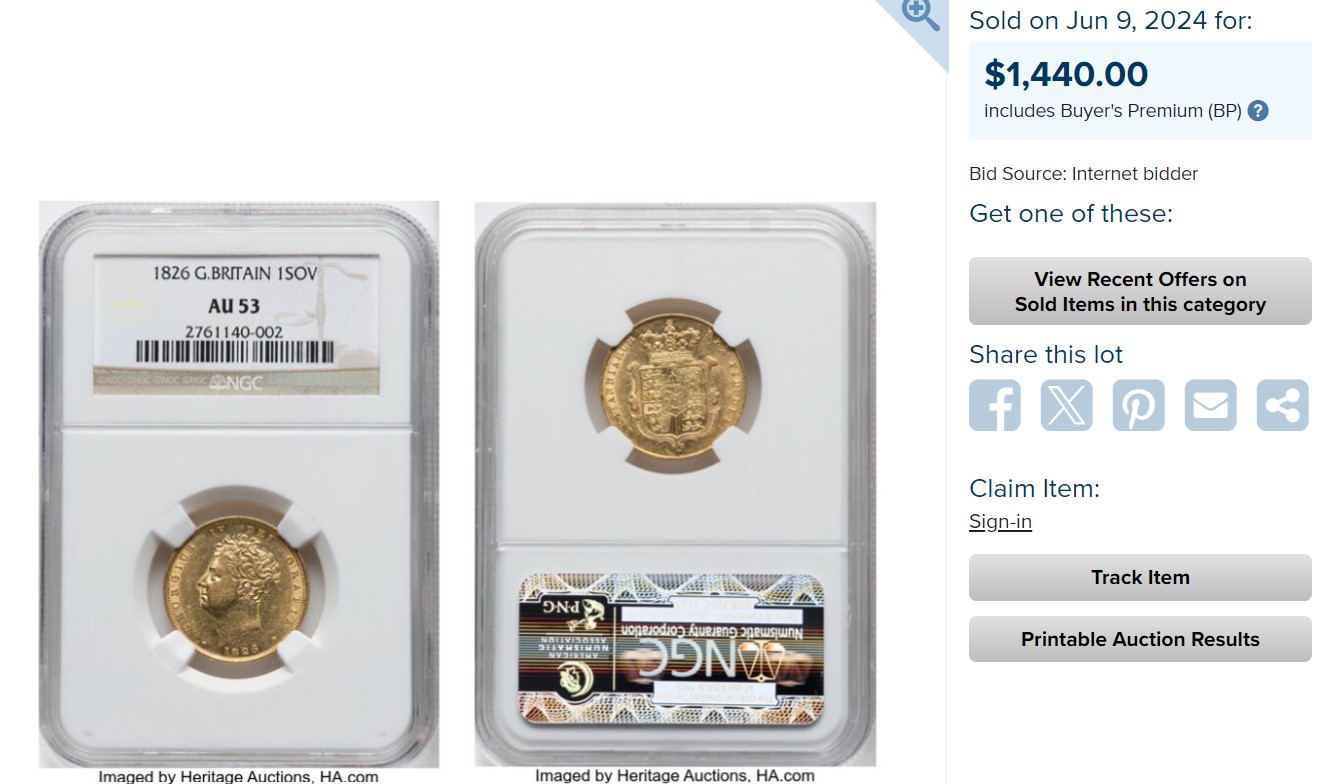Image resolution: width=1318 pixels, height=784 pixels.
Task: Share this lot on X
Action: 1067,405
